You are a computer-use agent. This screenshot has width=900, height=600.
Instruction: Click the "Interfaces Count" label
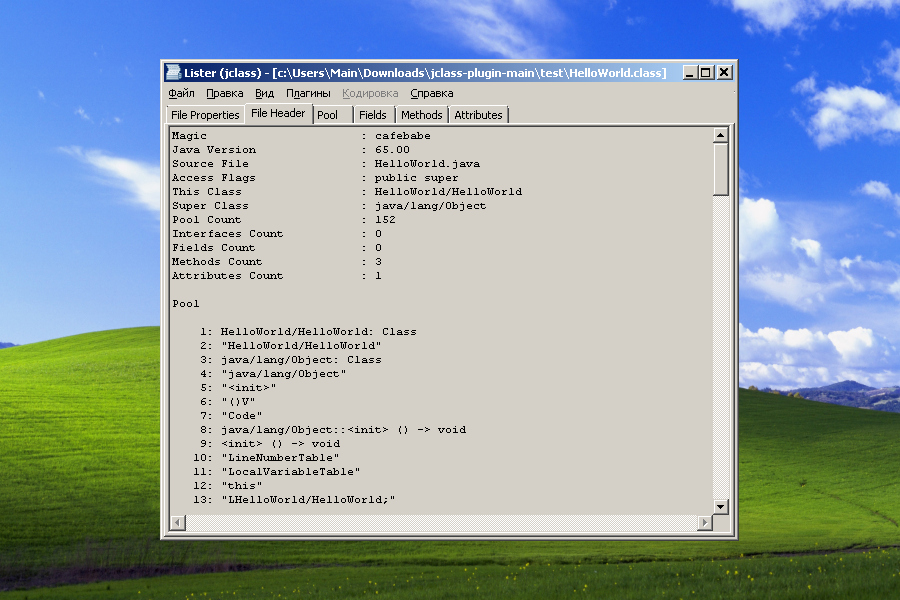click(227, 234)
